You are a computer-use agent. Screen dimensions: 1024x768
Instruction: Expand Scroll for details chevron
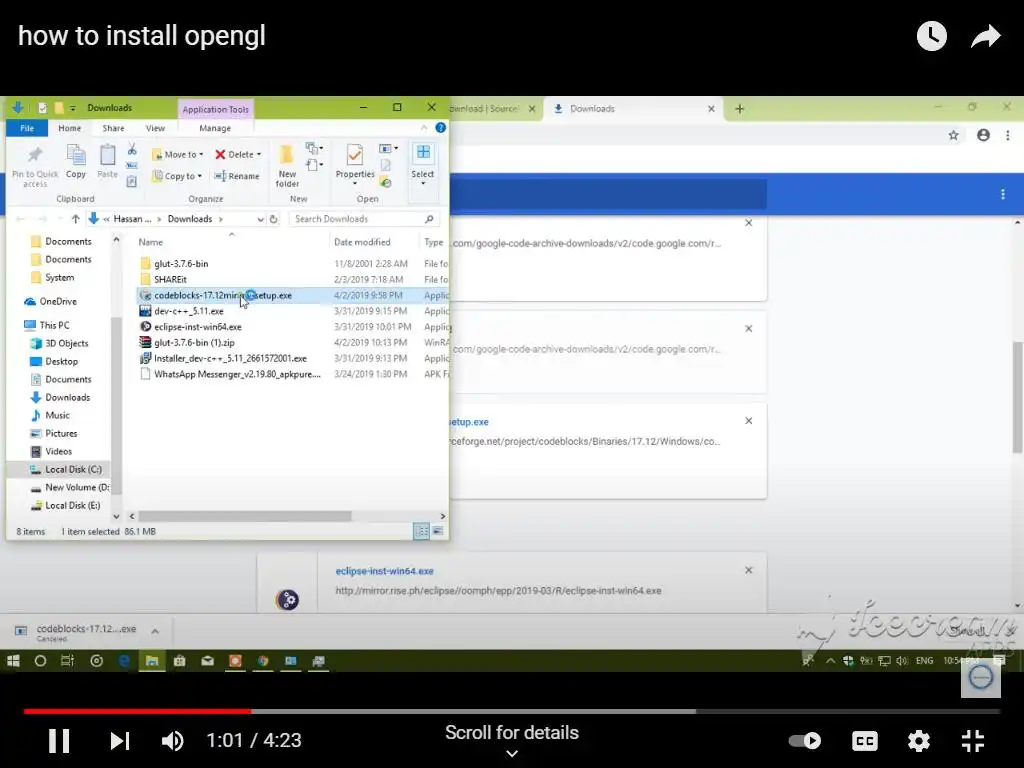[512, 754]
